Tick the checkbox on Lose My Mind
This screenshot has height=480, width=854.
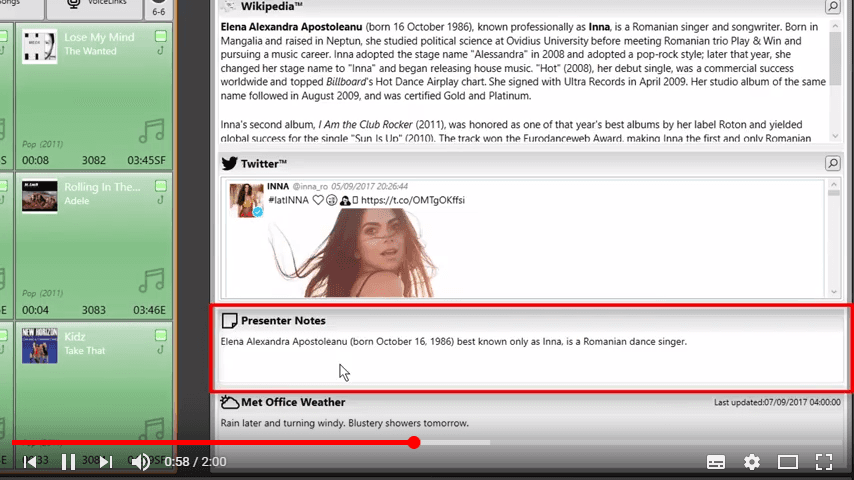tap(161, 37)
